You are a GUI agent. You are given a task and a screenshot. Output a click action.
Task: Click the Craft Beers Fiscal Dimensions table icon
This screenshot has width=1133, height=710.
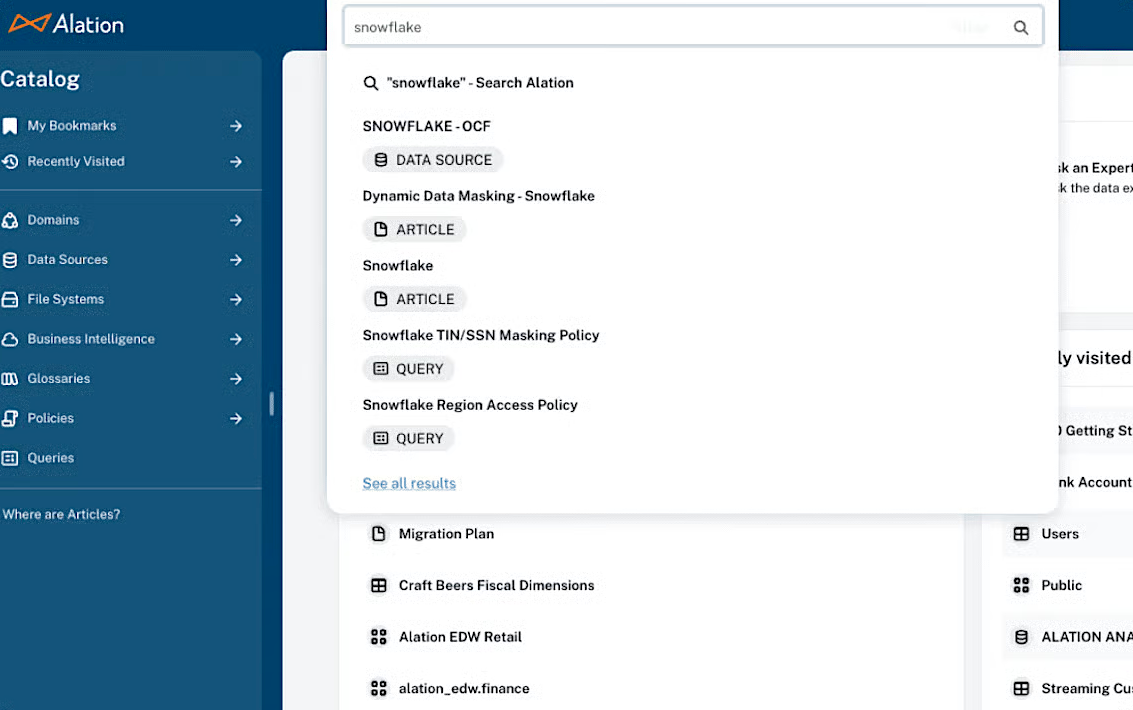coord(379,585)
